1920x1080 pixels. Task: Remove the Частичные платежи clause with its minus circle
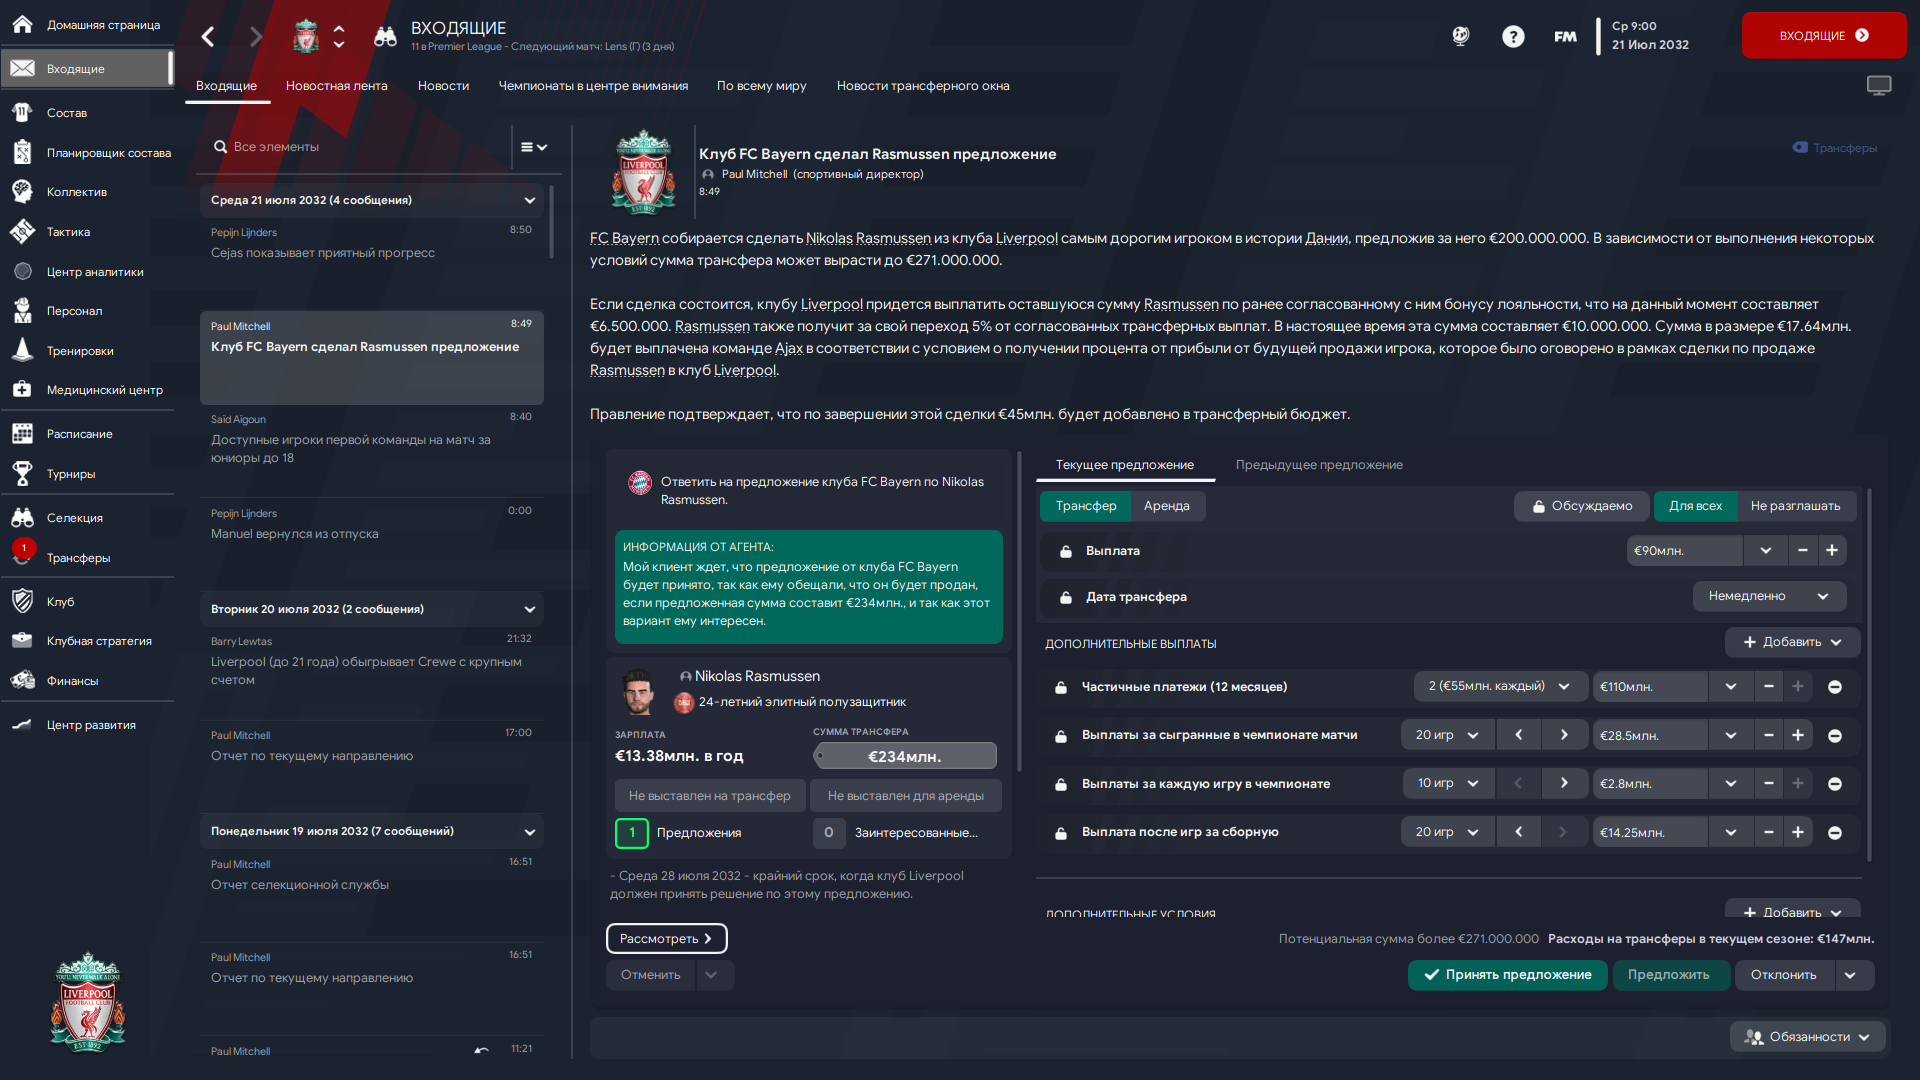click(1835, 687)
